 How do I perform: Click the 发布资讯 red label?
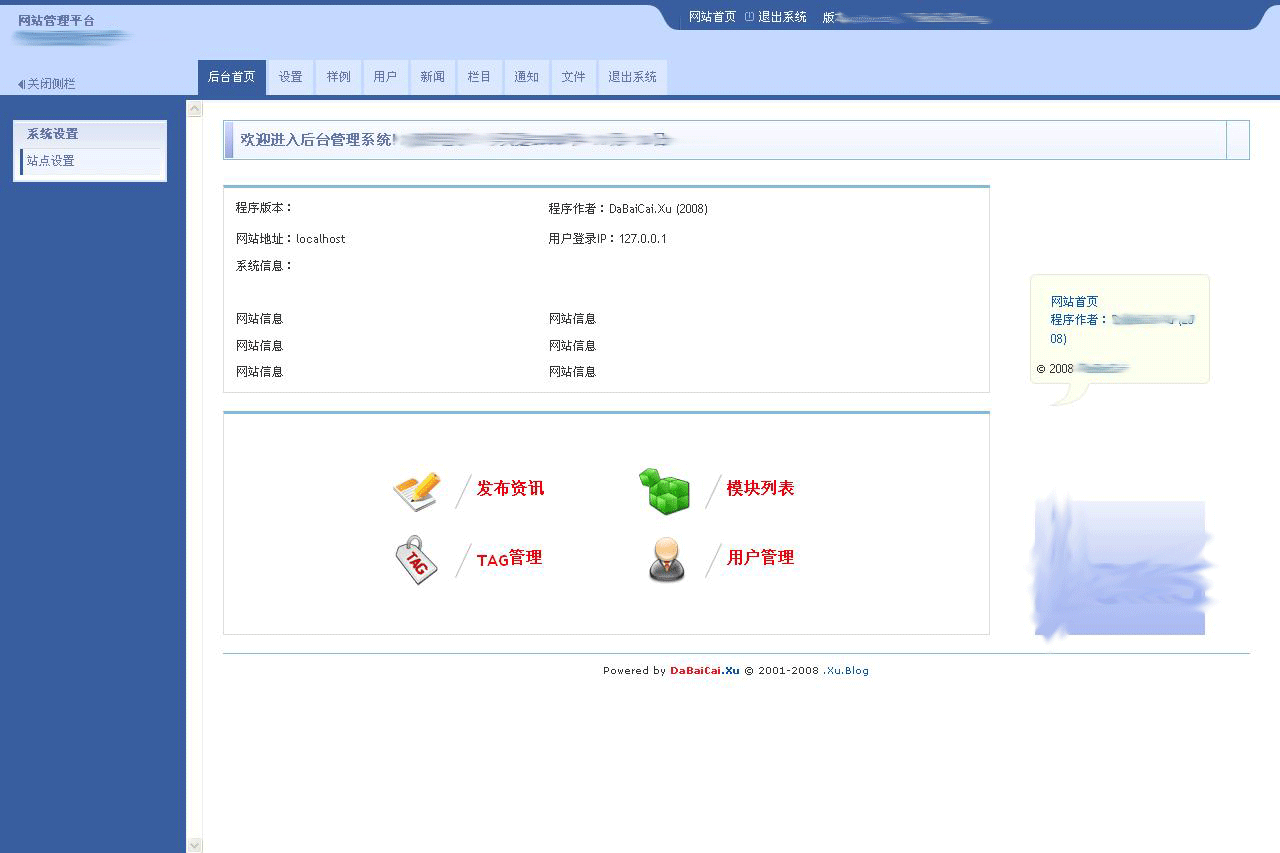point(510,489)
